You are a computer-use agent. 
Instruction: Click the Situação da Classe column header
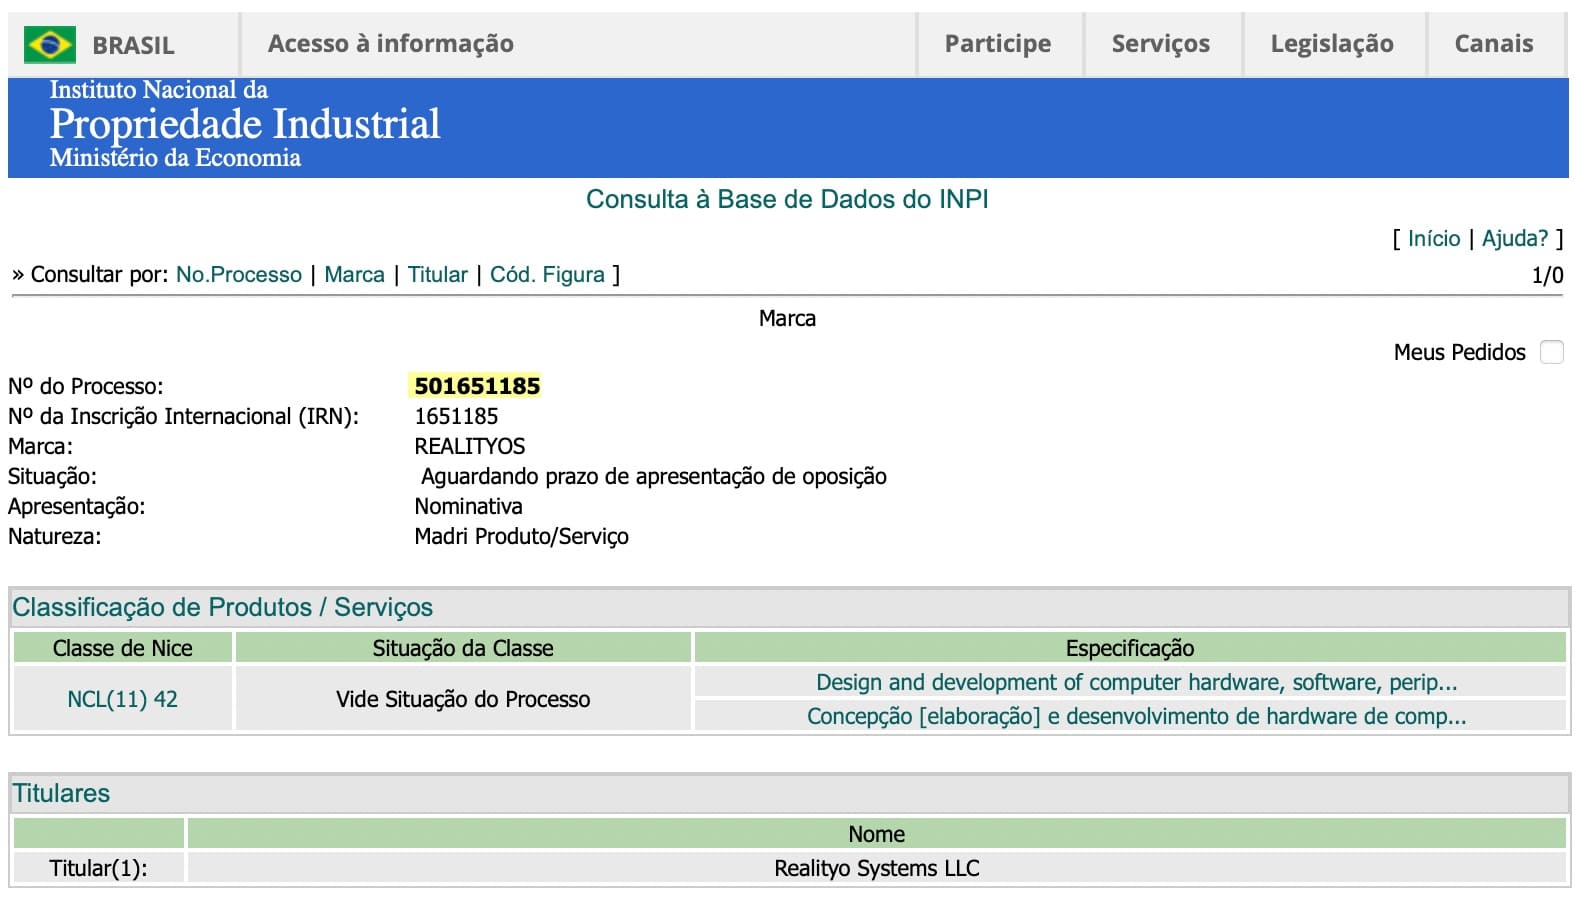[463, 648]
